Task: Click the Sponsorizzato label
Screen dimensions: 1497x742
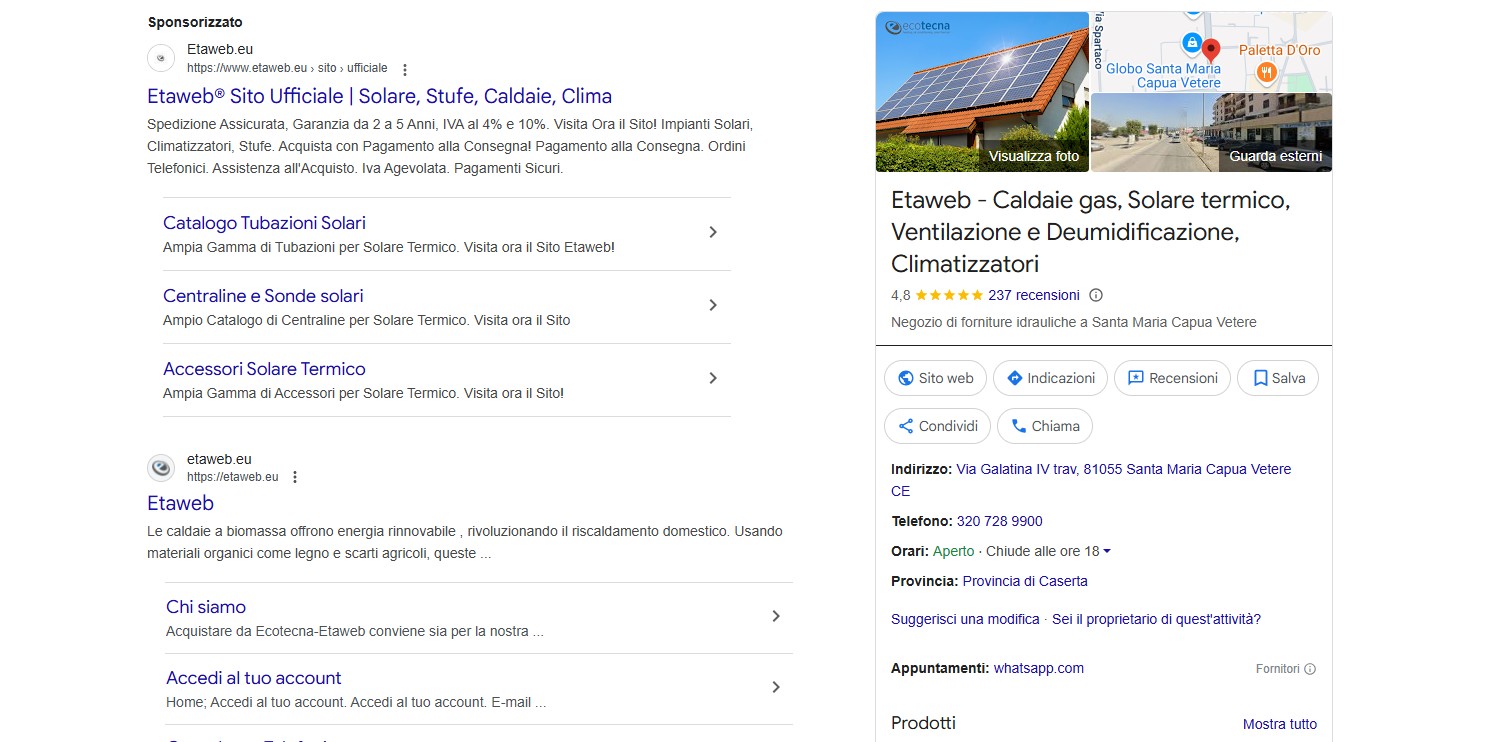Action: [195, 22]
